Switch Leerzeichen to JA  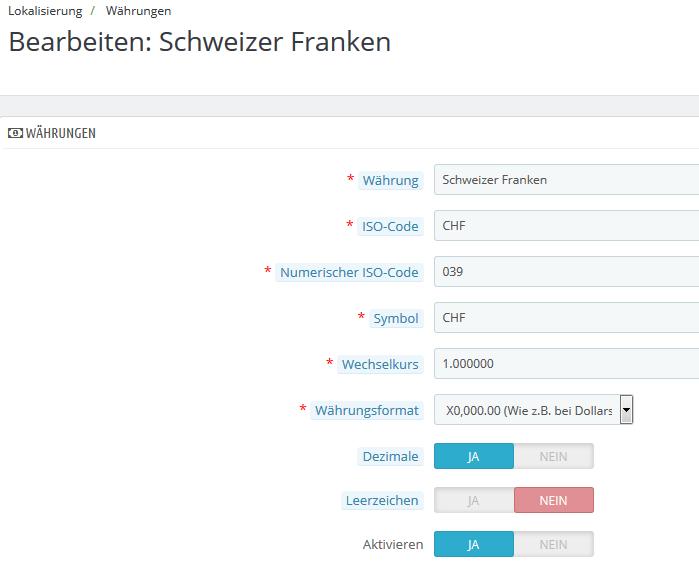pyautogui.click(x=473, y=500)
